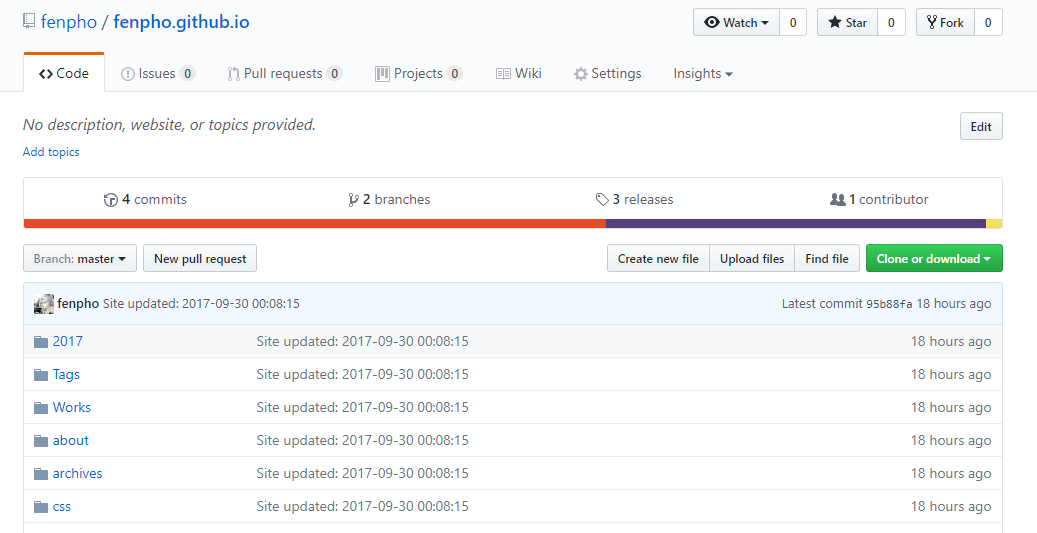Click the watchers count next to Watch
Viewport: 1037px width, 533px height.
pos(793,22)
